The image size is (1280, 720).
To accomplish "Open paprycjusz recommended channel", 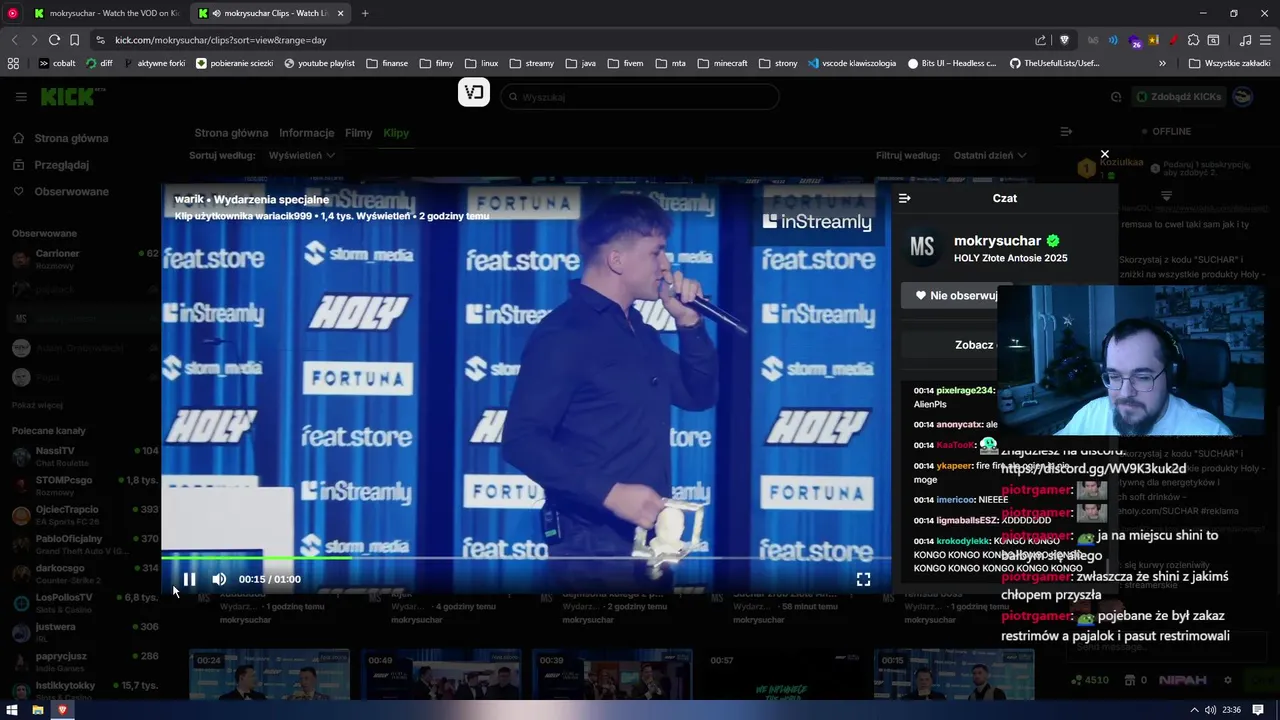I will coord(85,662).
